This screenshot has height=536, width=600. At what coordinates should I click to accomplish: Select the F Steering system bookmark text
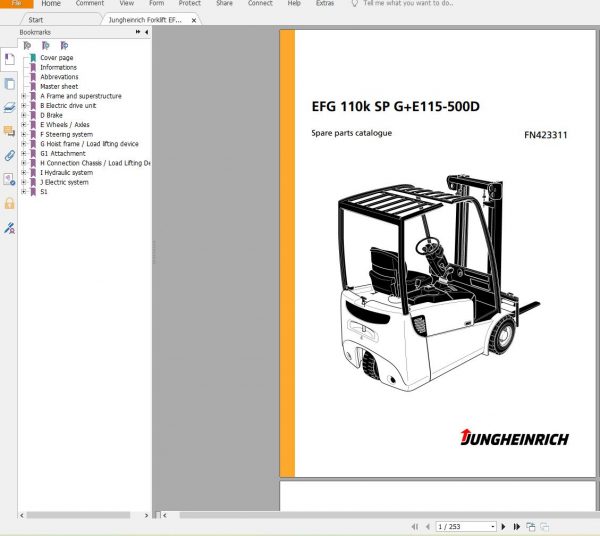coord(67,134)
